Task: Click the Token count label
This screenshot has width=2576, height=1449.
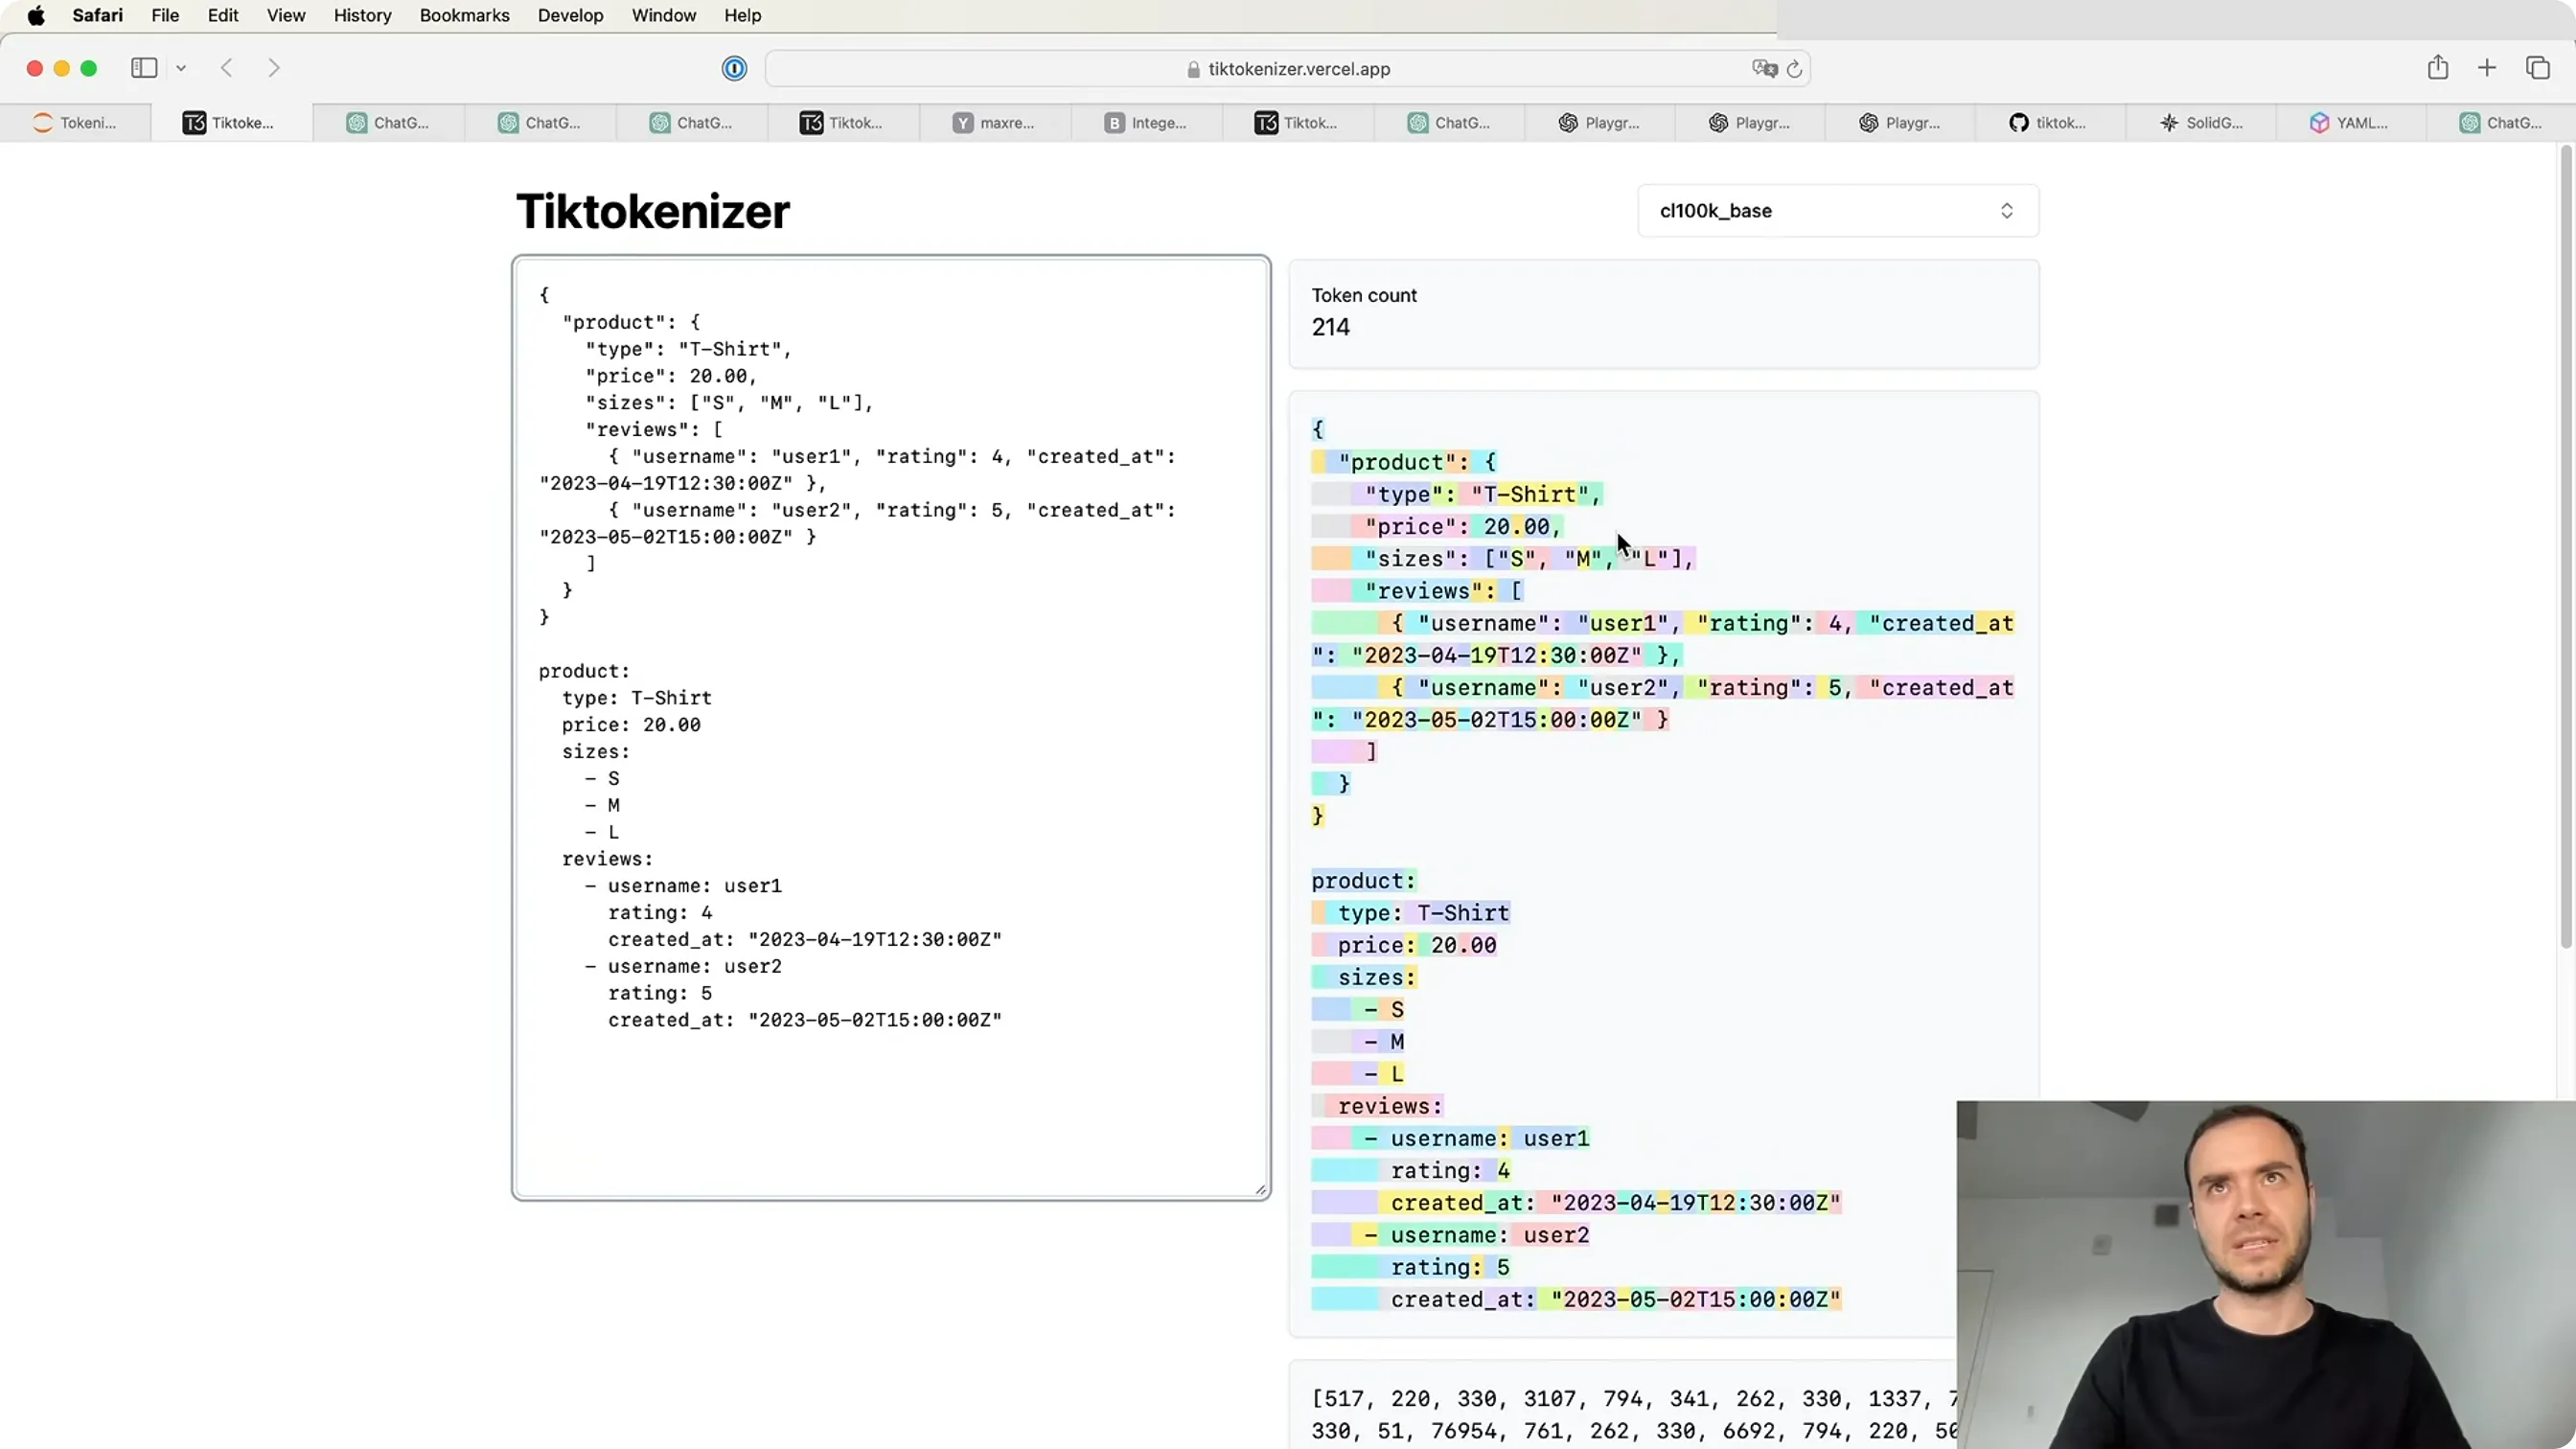Action: [1364, 295]
